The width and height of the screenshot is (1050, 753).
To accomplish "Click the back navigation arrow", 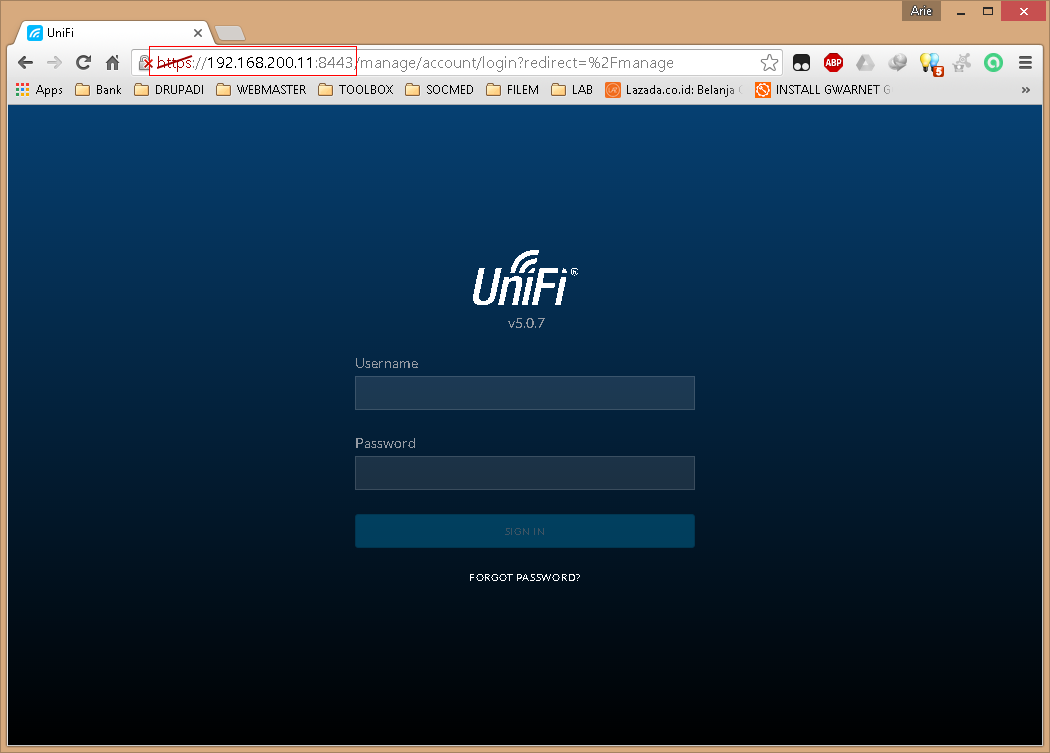I will pos(25,62).
